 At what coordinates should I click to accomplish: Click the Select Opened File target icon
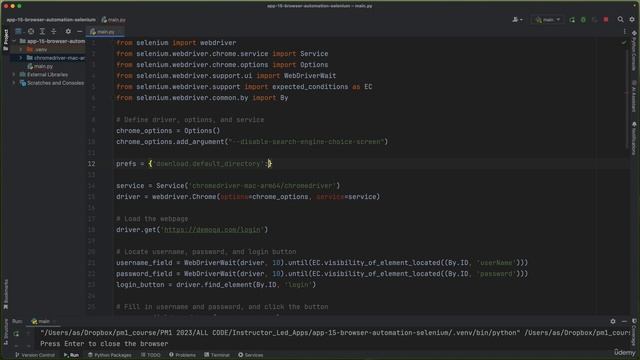coord(31,31)
